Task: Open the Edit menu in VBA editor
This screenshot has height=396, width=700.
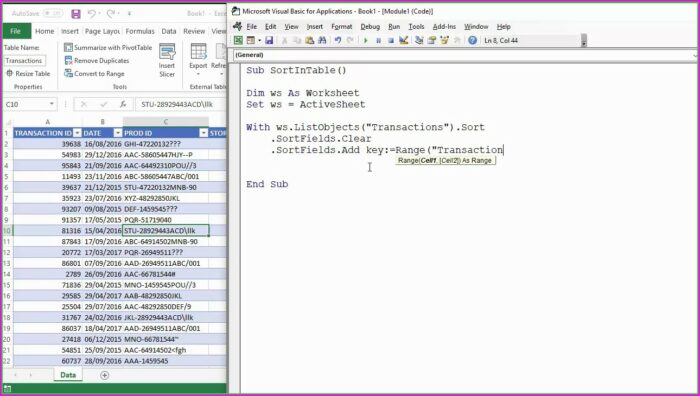Action: pyautogui.click(x=271, y=27)
